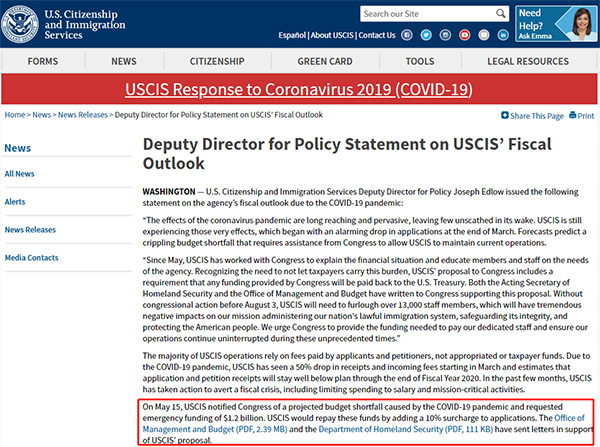Click the Print link text
This screenshot has width=600, height=447.
[586, 116]
